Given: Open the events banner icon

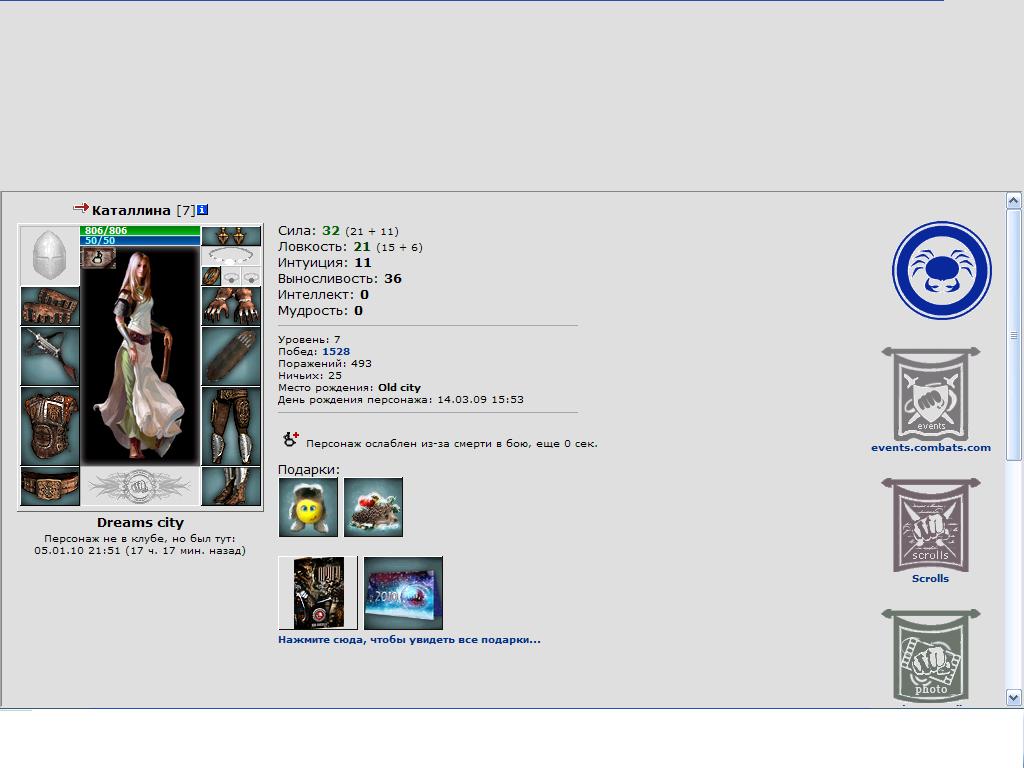Looking at the screenshot, I should click(931, 394).
